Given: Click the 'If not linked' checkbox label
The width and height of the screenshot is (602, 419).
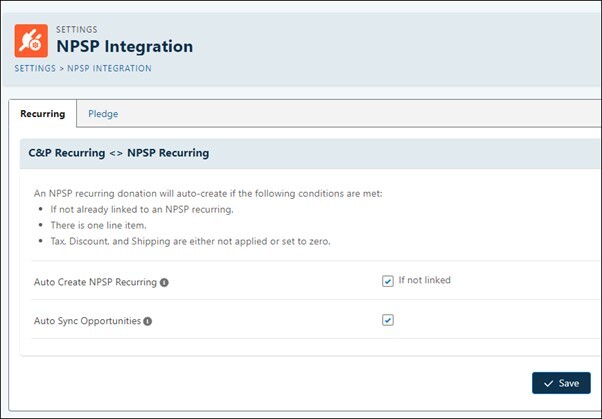Looking at the screenshot, I should [x=425, y=280].
